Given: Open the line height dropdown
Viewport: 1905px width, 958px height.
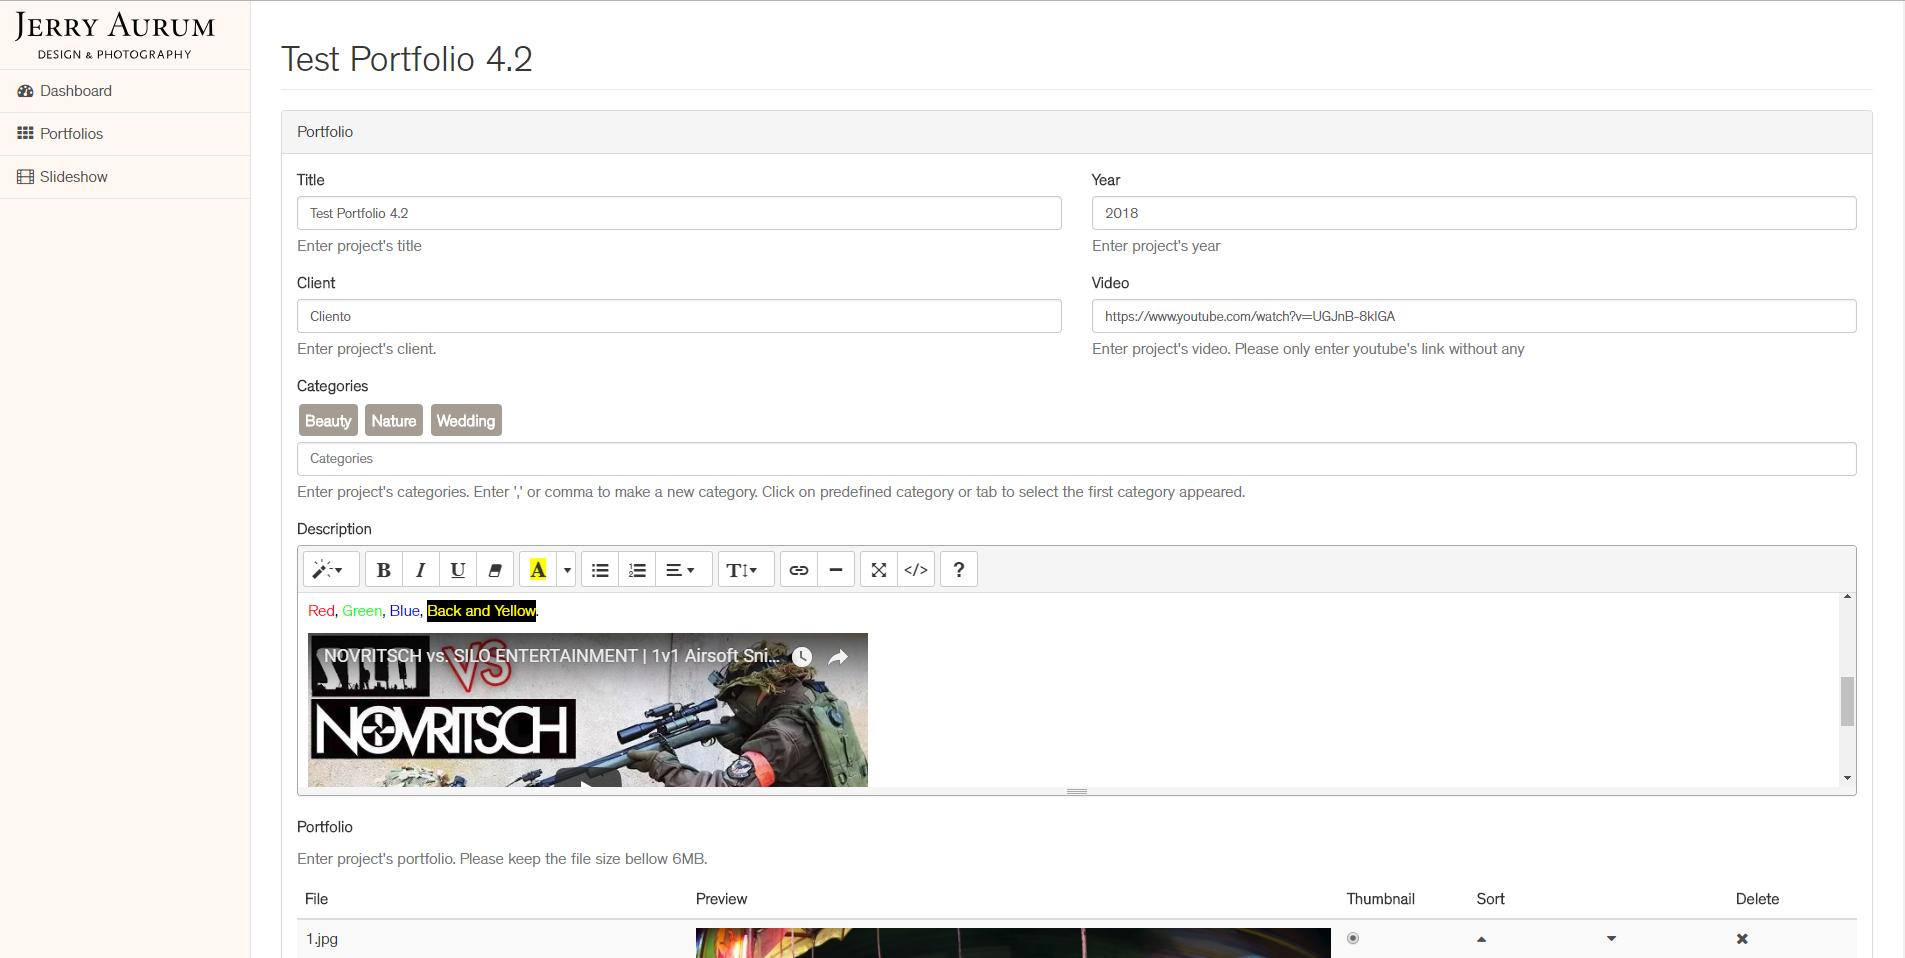Looking at the screenshot, I should point(743,570).
